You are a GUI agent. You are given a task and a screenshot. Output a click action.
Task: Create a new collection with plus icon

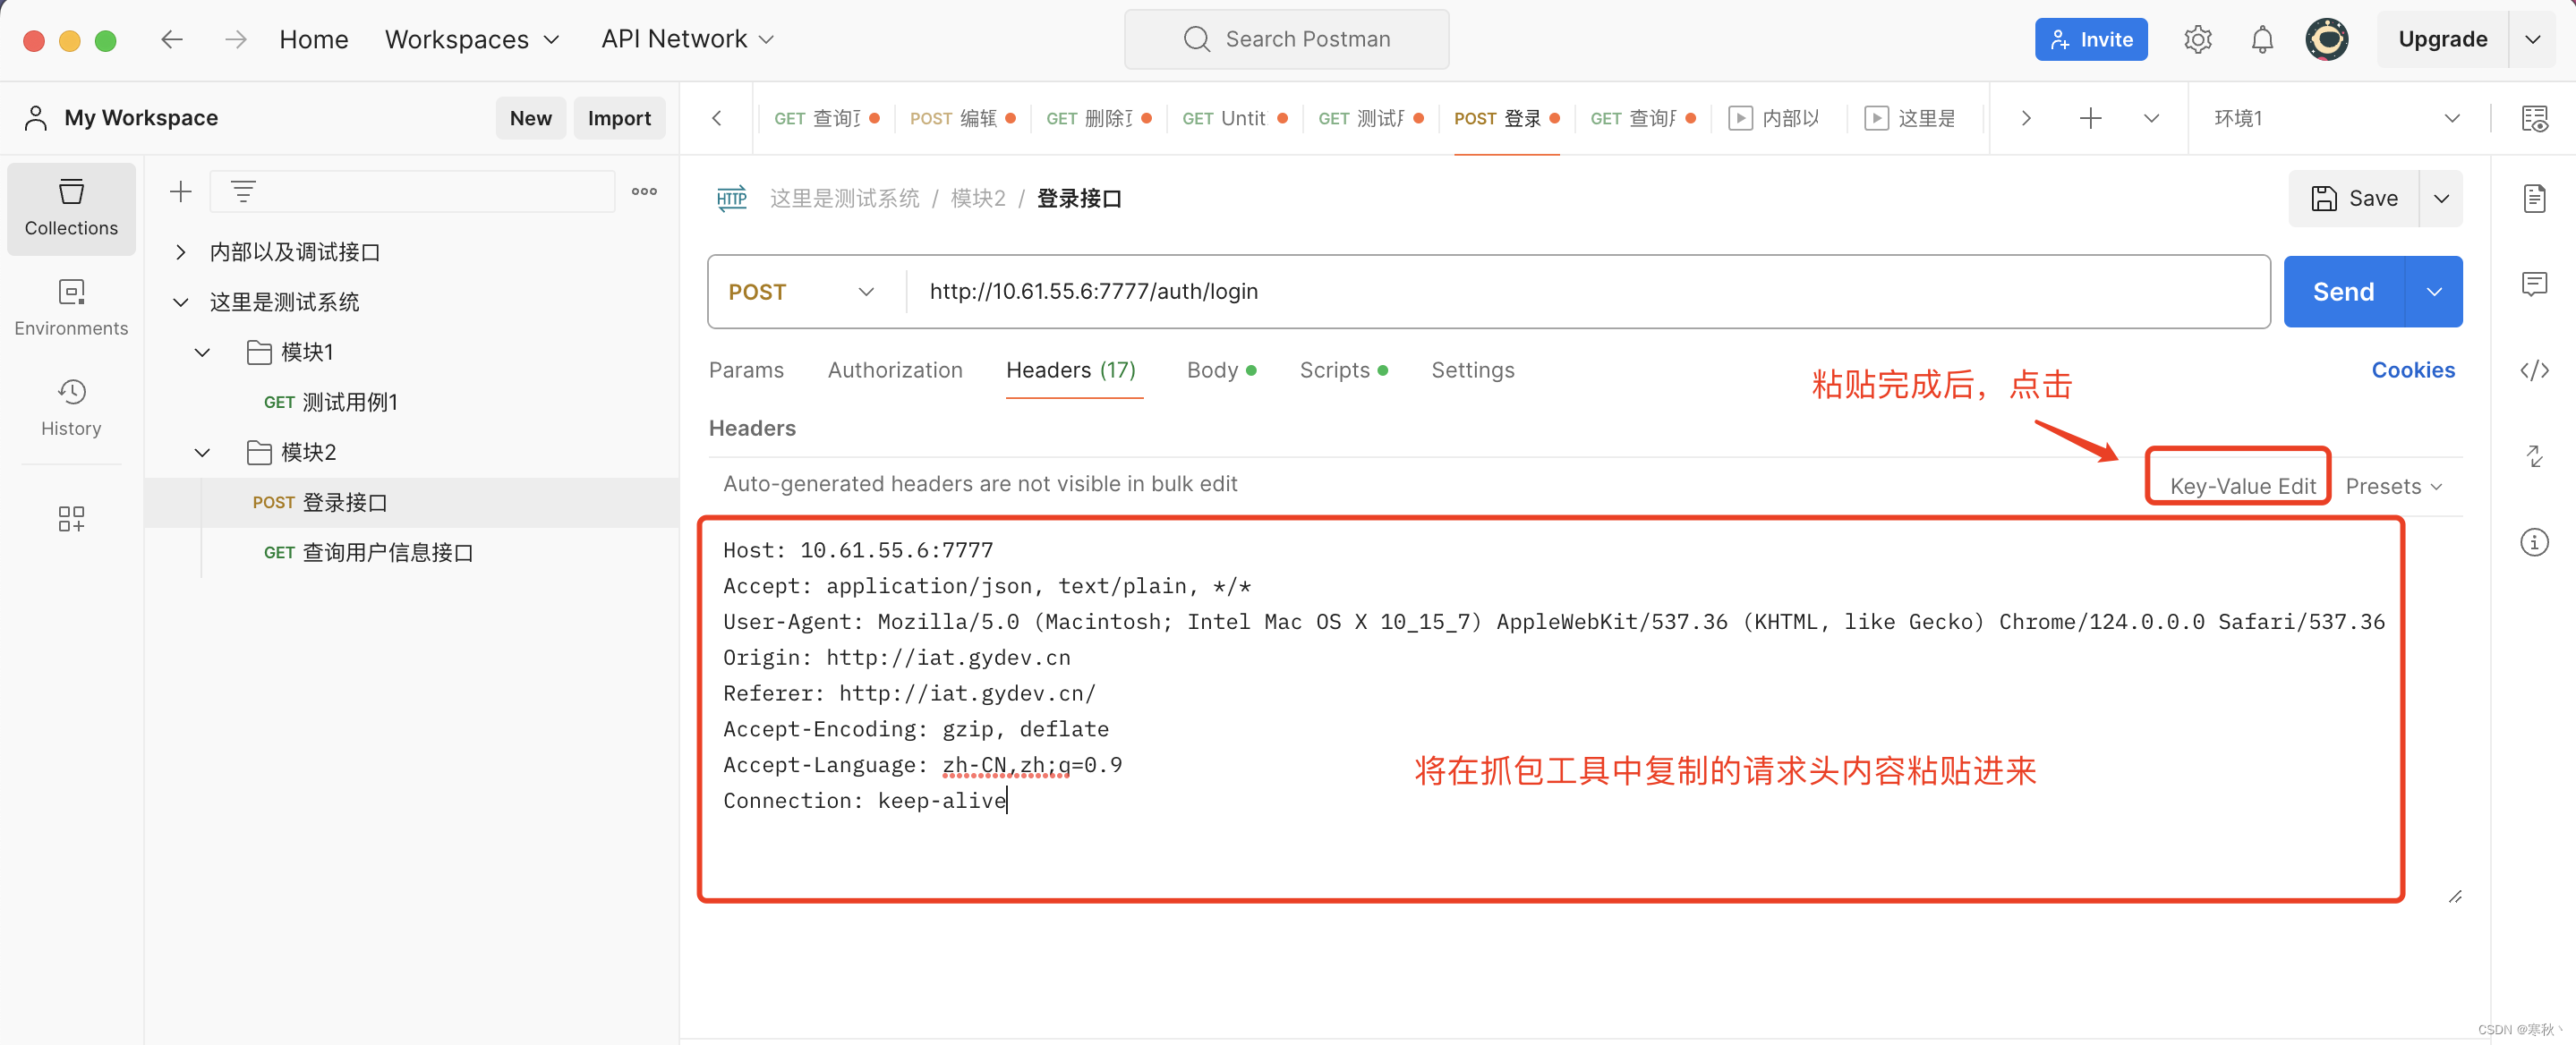180,191
